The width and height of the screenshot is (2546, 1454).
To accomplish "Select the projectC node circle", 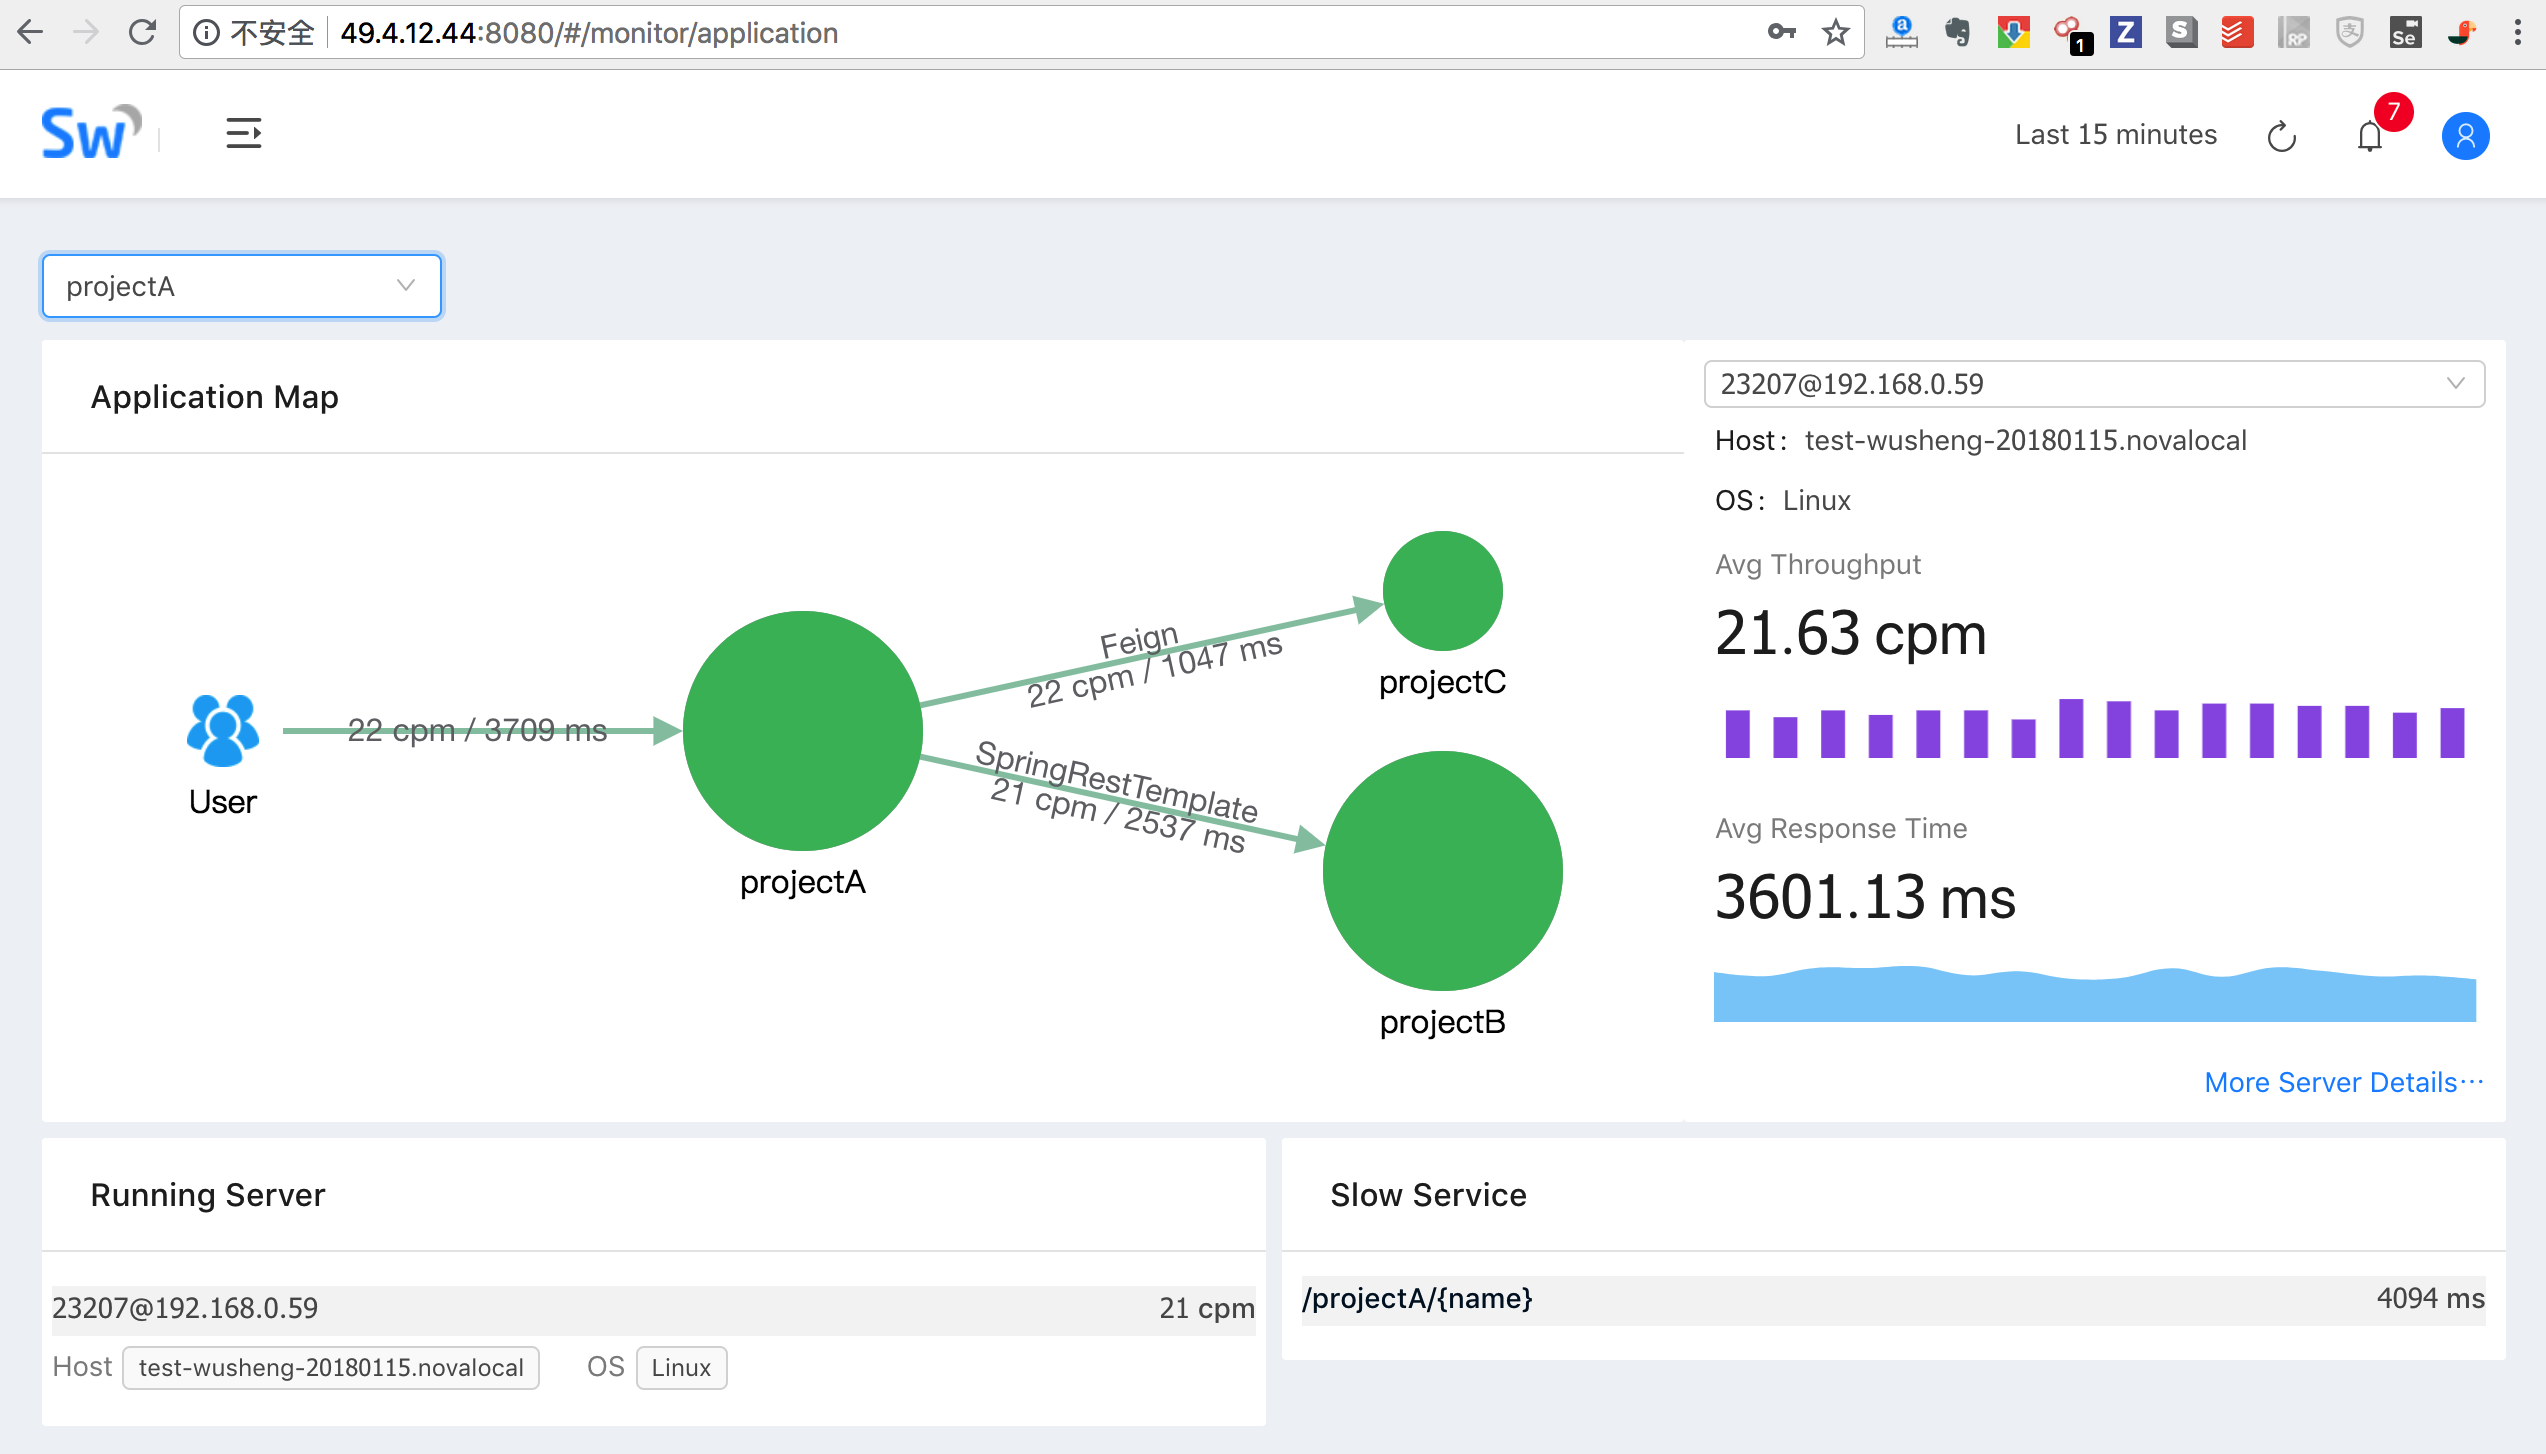I will tap(1441, 591).
